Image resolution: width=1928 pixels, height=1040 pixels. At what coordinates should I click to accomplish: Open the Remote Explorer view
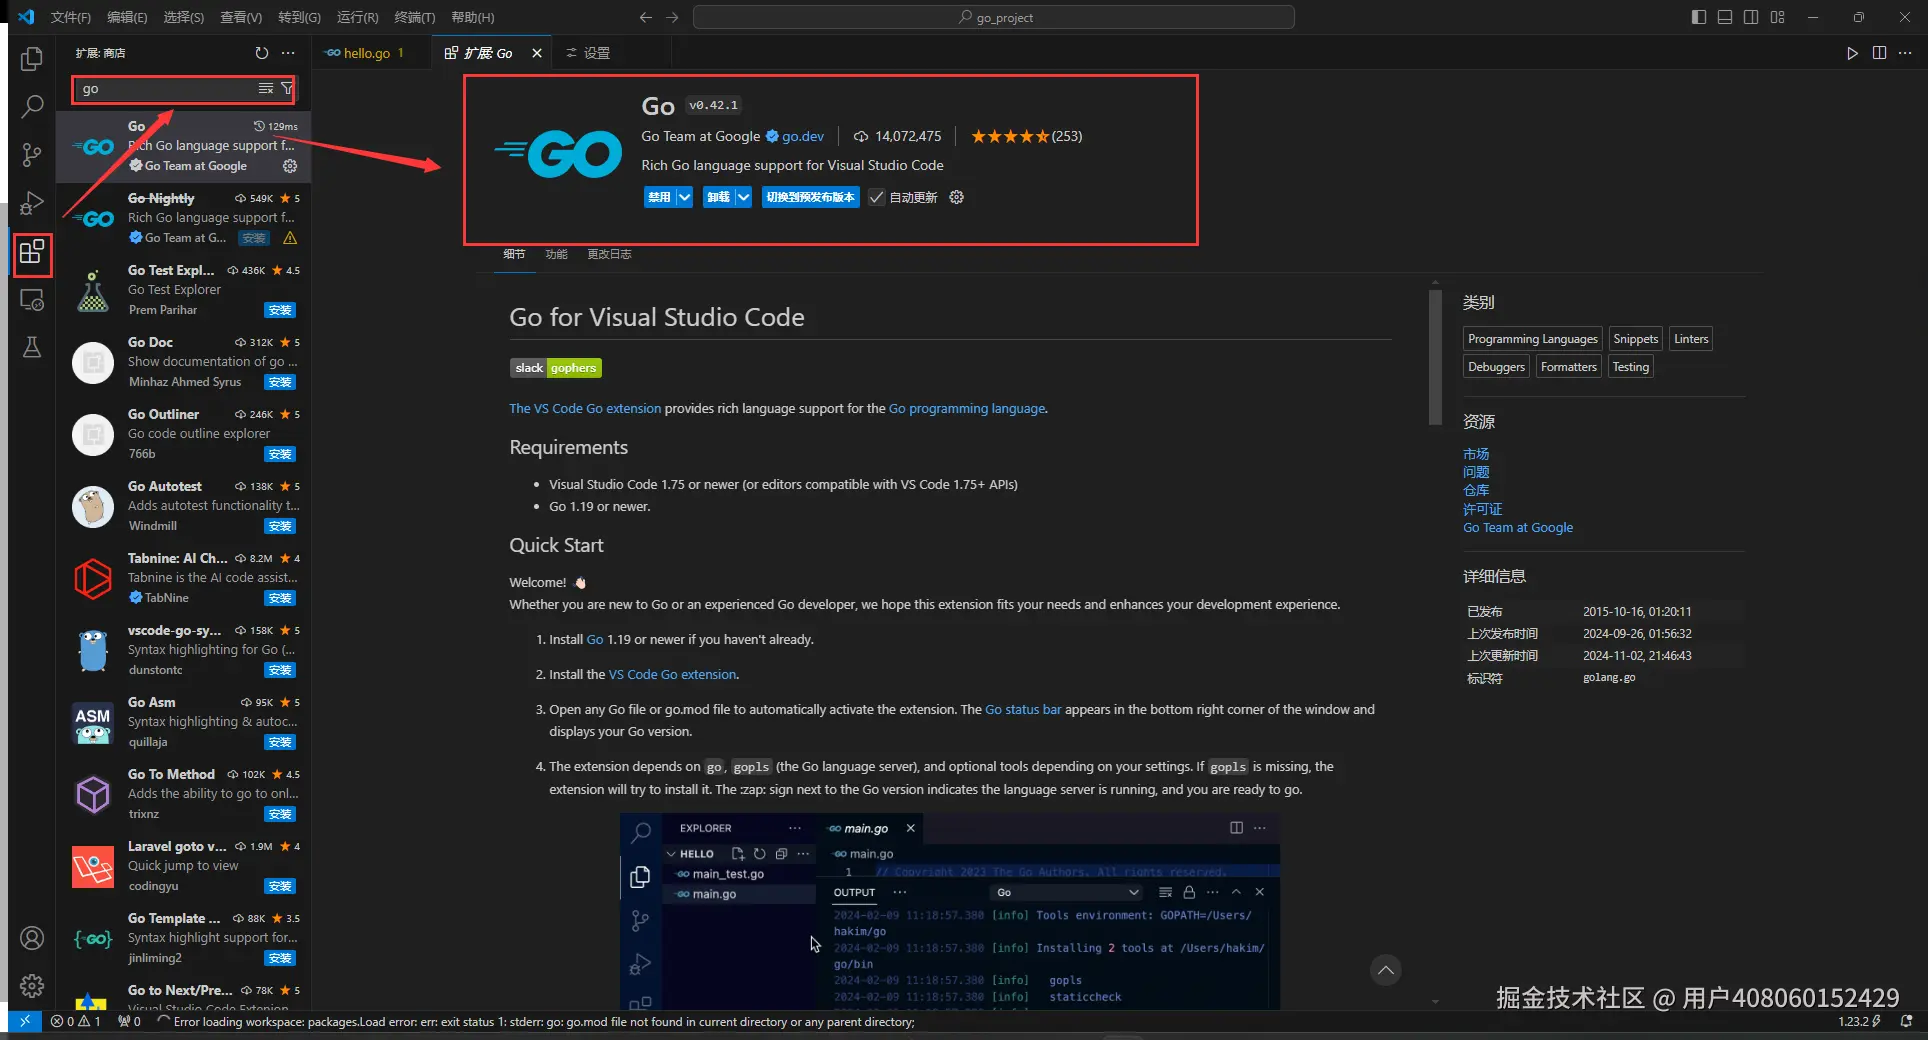click(32, 300)
